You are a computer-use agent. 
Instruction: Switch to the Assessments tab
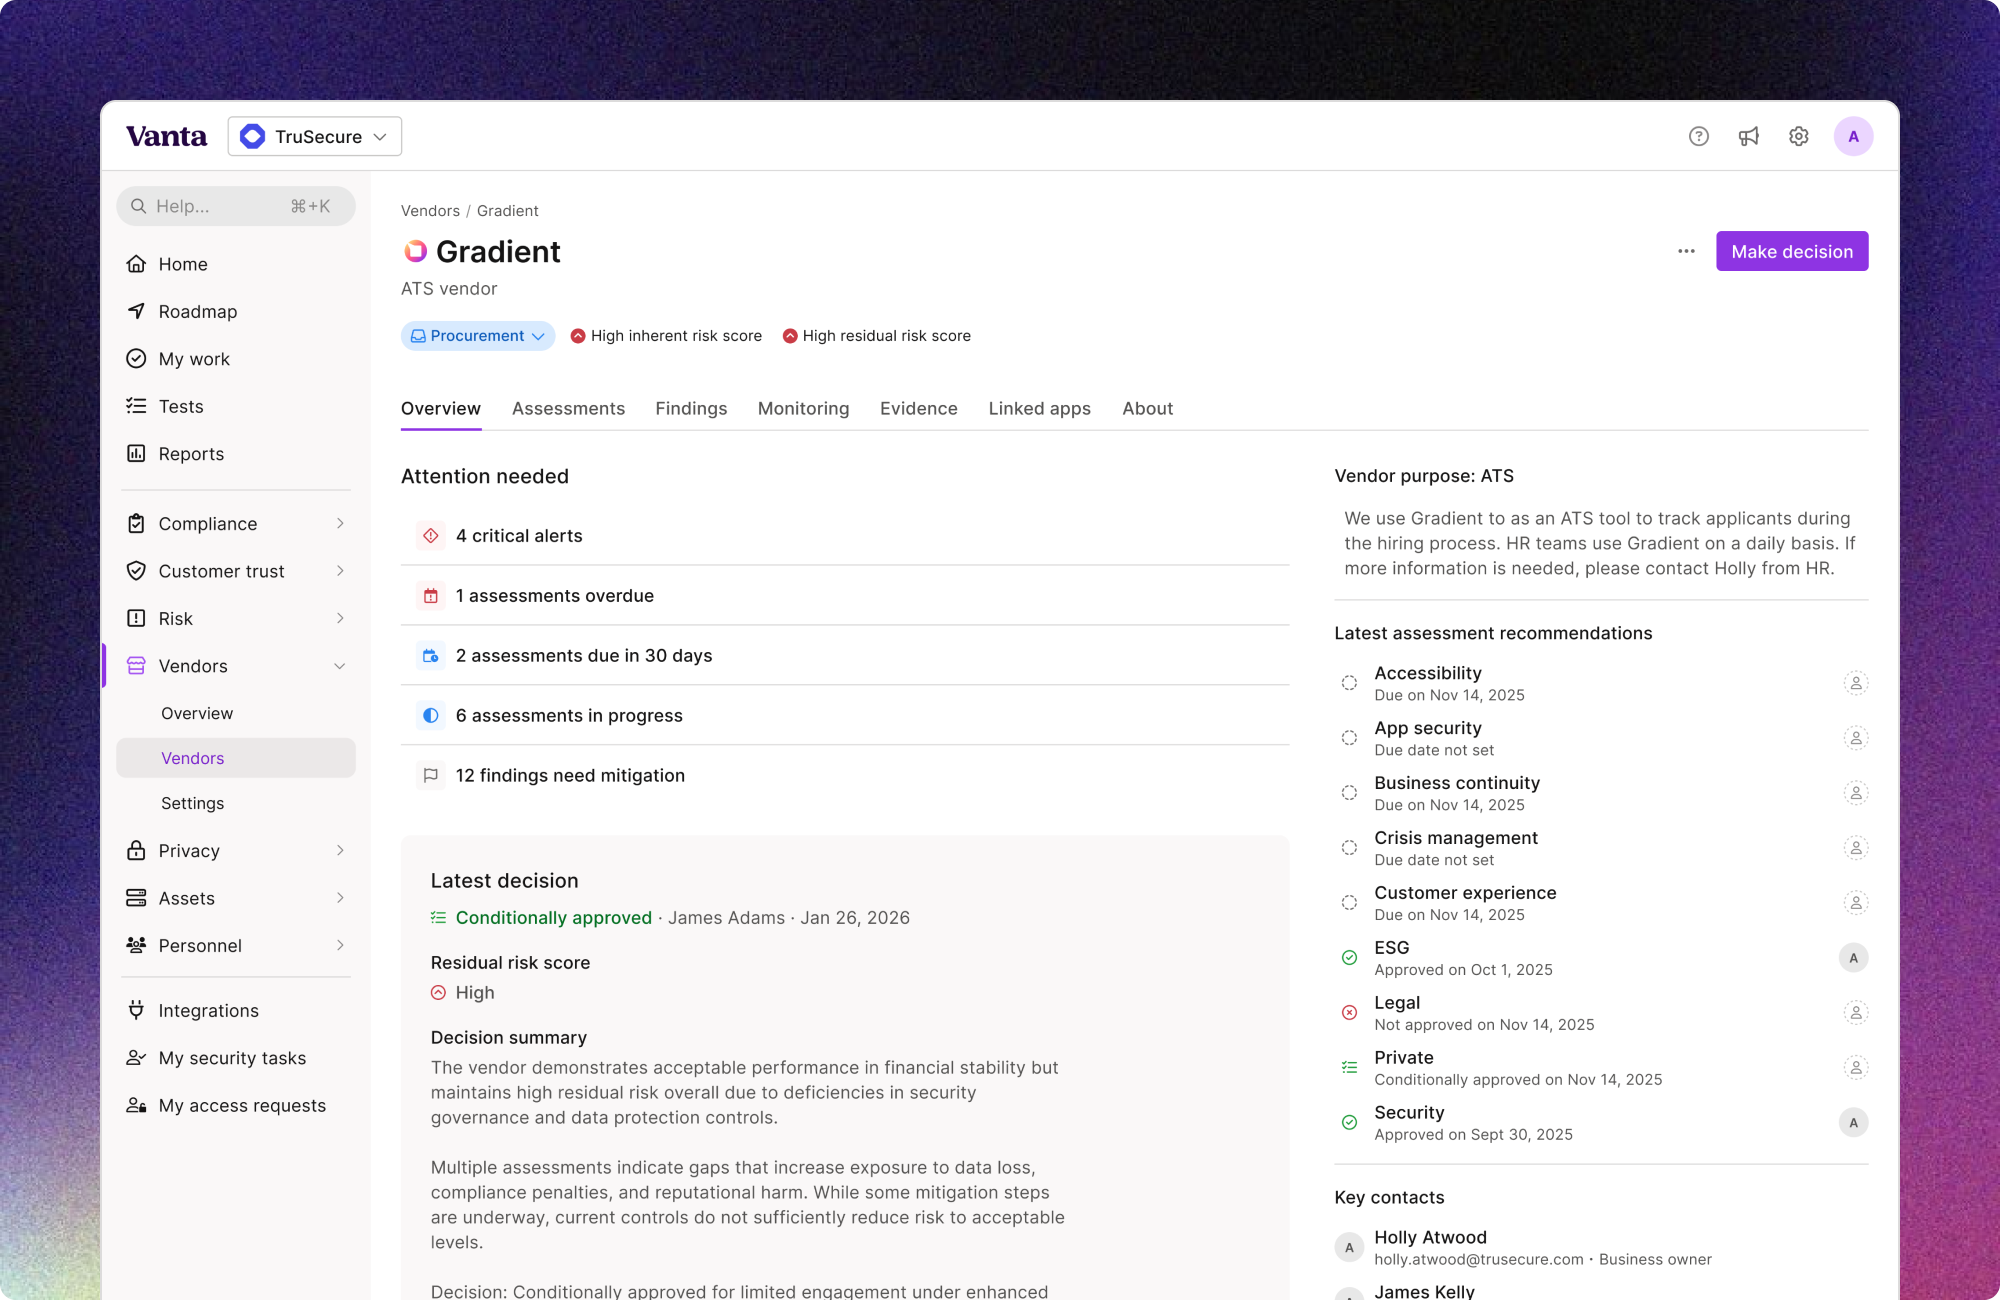[x=568, y=409]
